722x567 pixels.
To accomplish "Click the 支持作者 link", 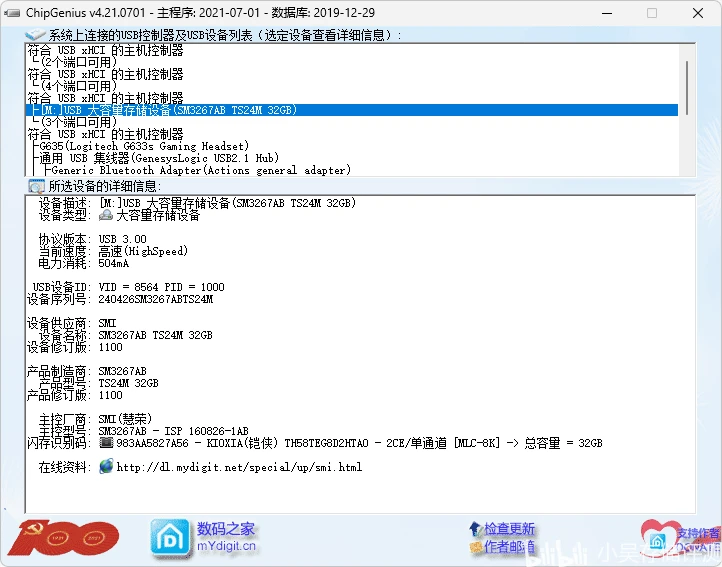I will click(x=698, y=533).
